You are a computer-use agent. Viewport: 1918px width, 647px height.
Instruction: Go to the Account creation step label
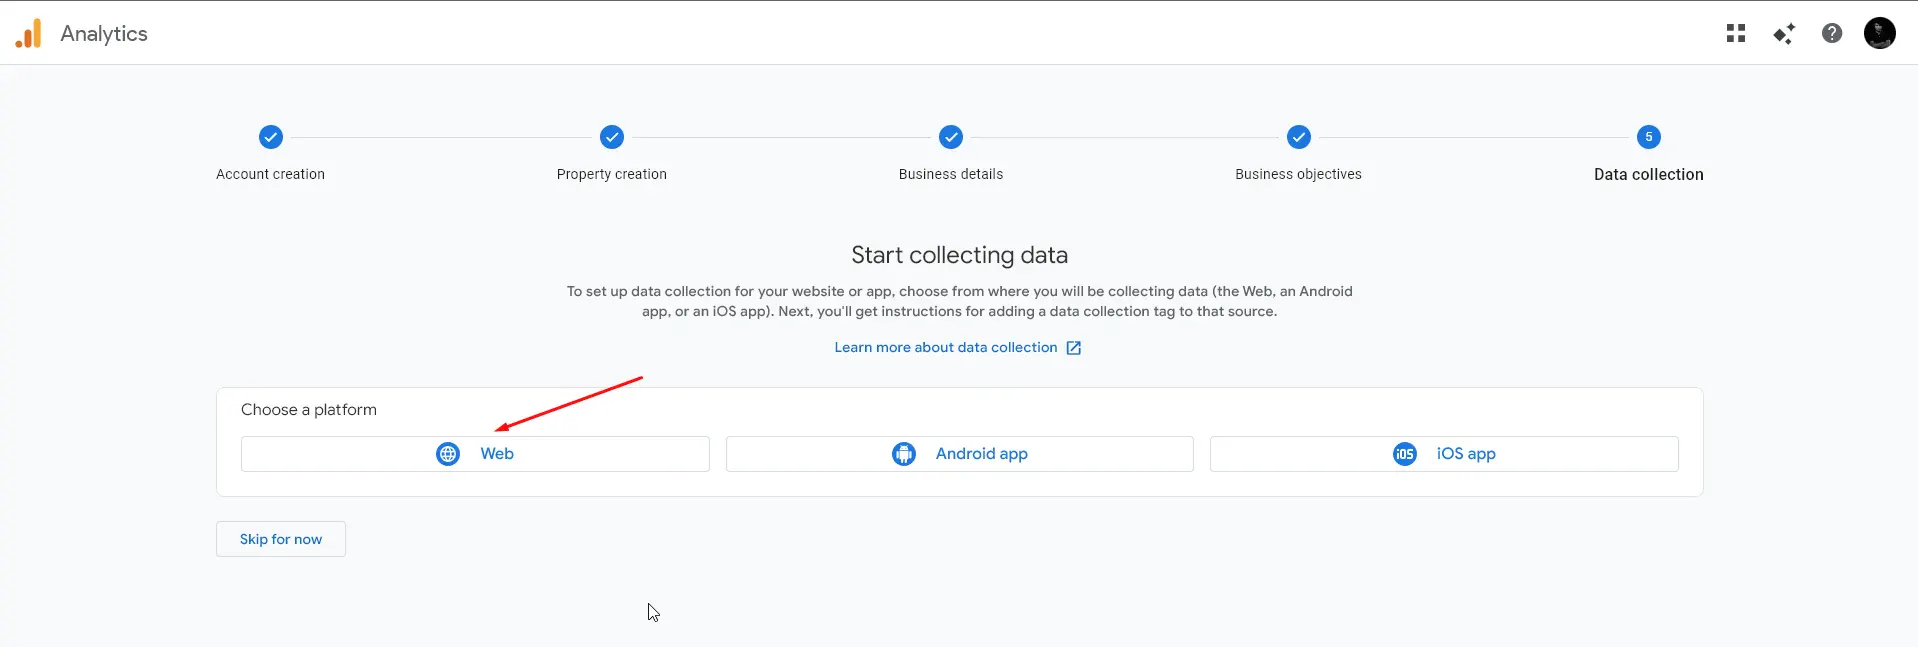(x=271, y=174)
